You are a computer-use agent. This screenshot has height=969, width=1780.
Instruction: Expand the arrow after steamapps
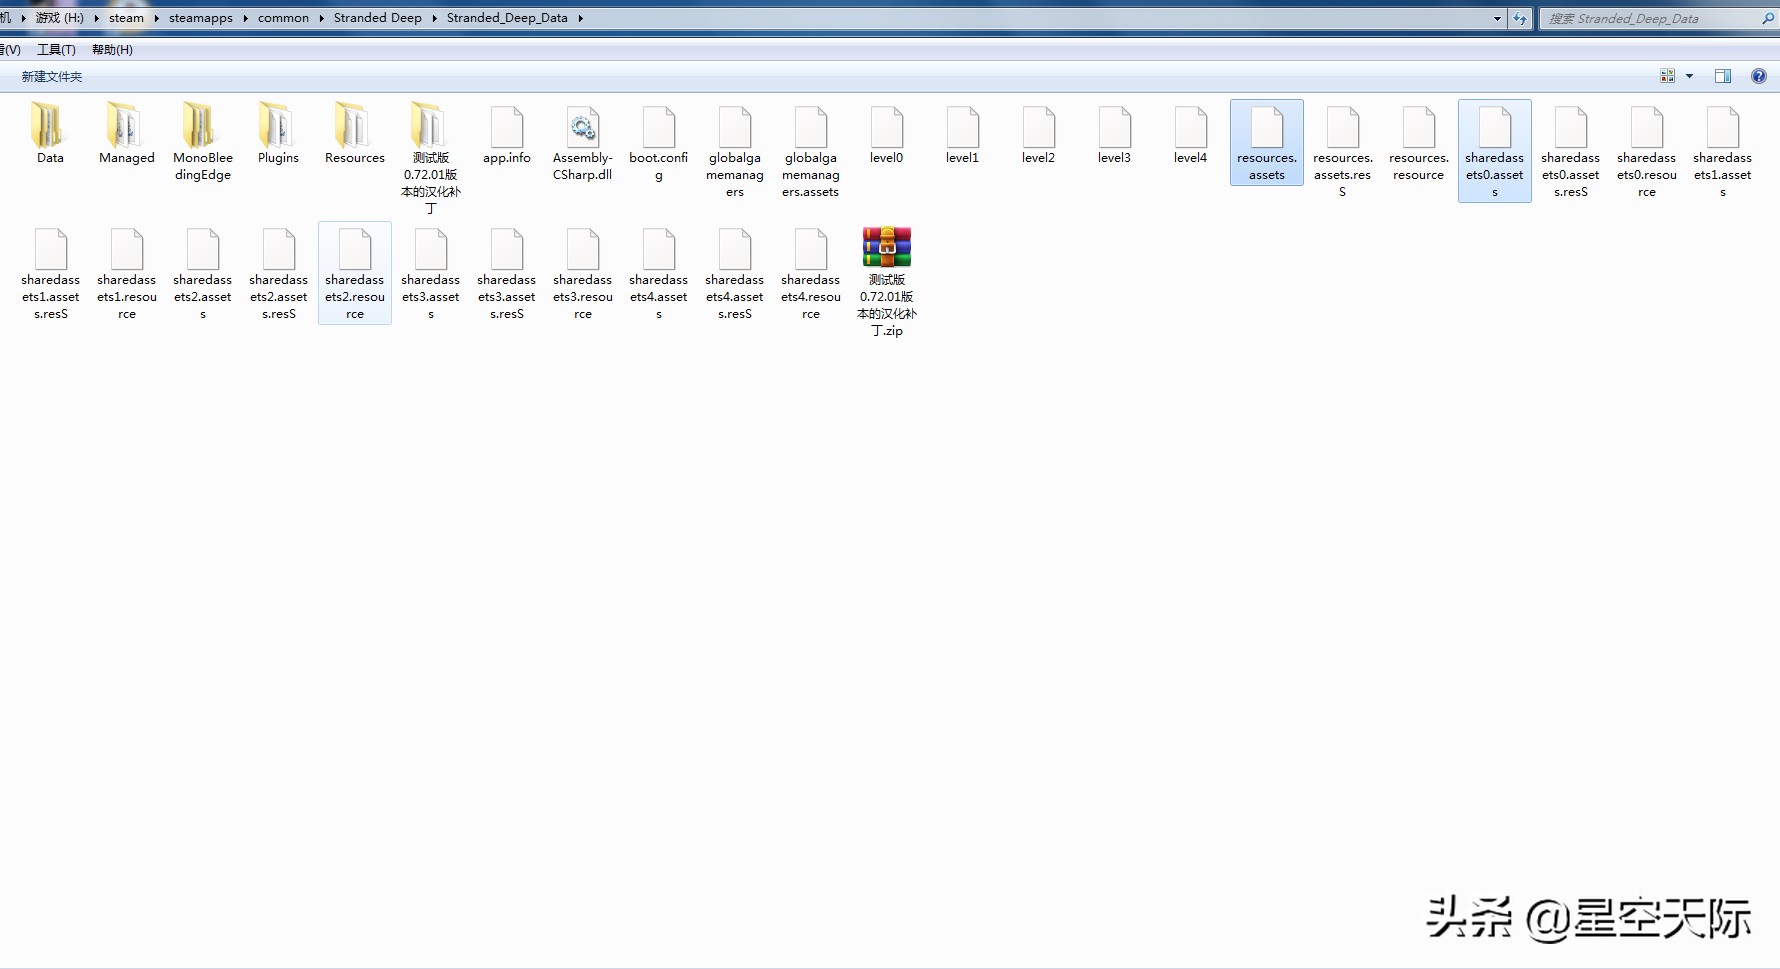point(245,18)
